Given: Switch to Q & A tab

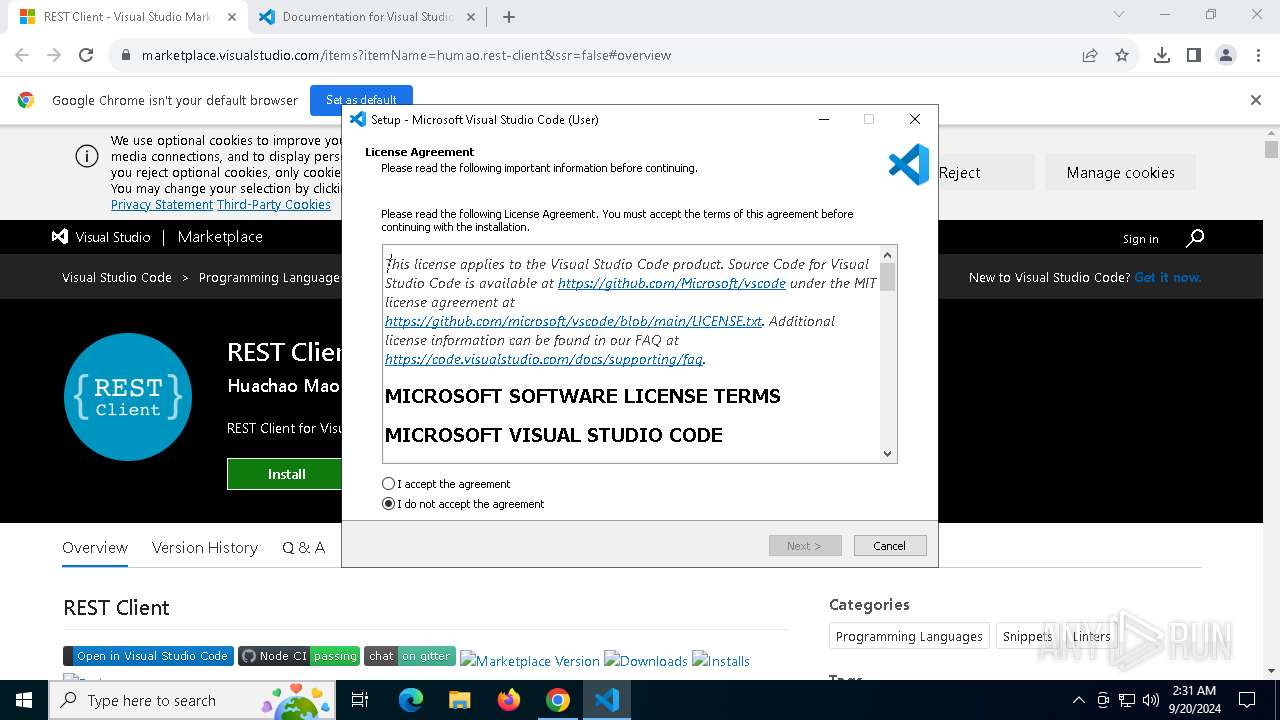Looking at the screenshot, I should pos(303,548).
